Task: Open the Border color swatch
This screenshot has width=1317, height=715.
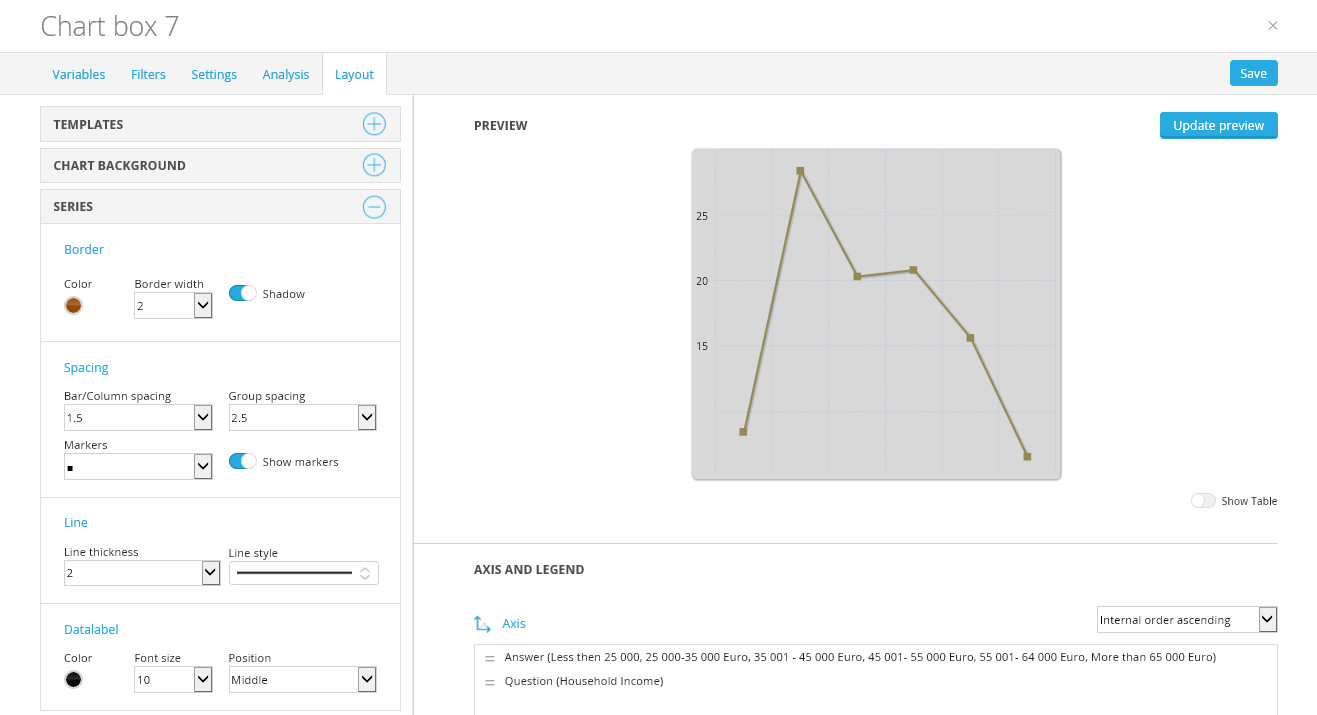Action: (x=73, y=306)
